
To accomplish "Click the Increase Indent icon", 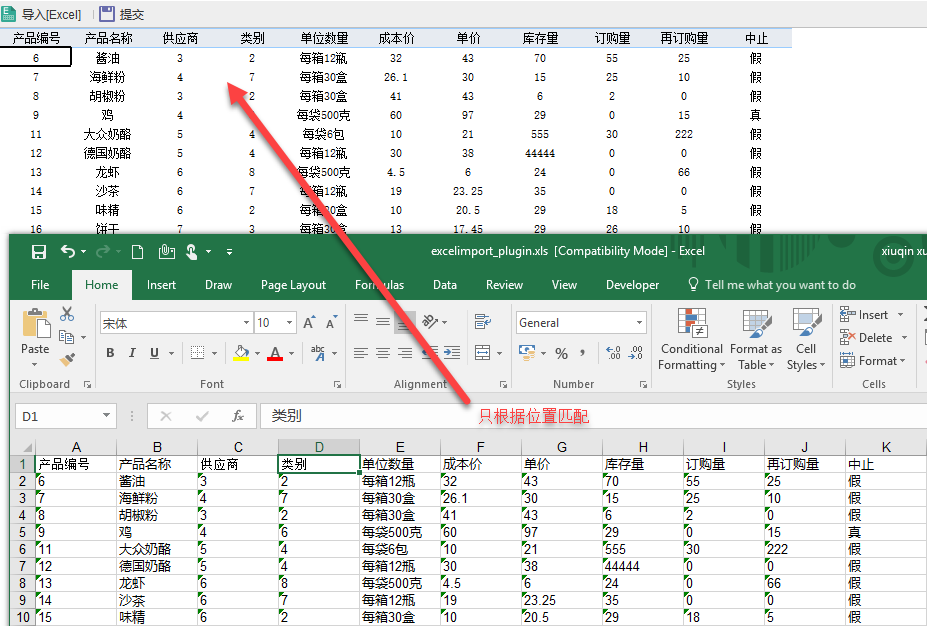I will [452, 353].
